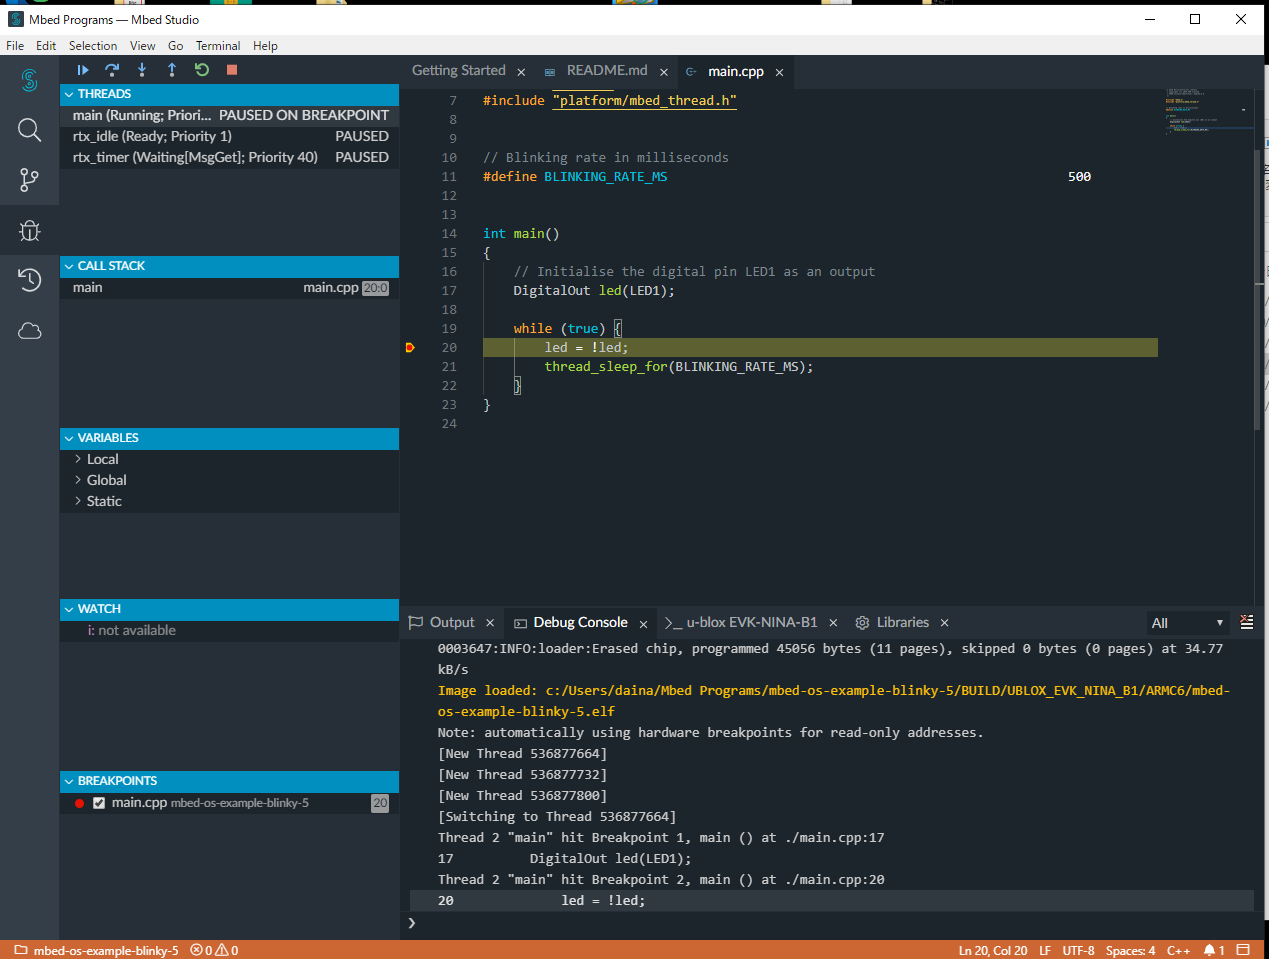Close the u-blox EVK-NINA-B1 terminal tab
This screenshot has height=959, width=1269.
click(833, 623)
